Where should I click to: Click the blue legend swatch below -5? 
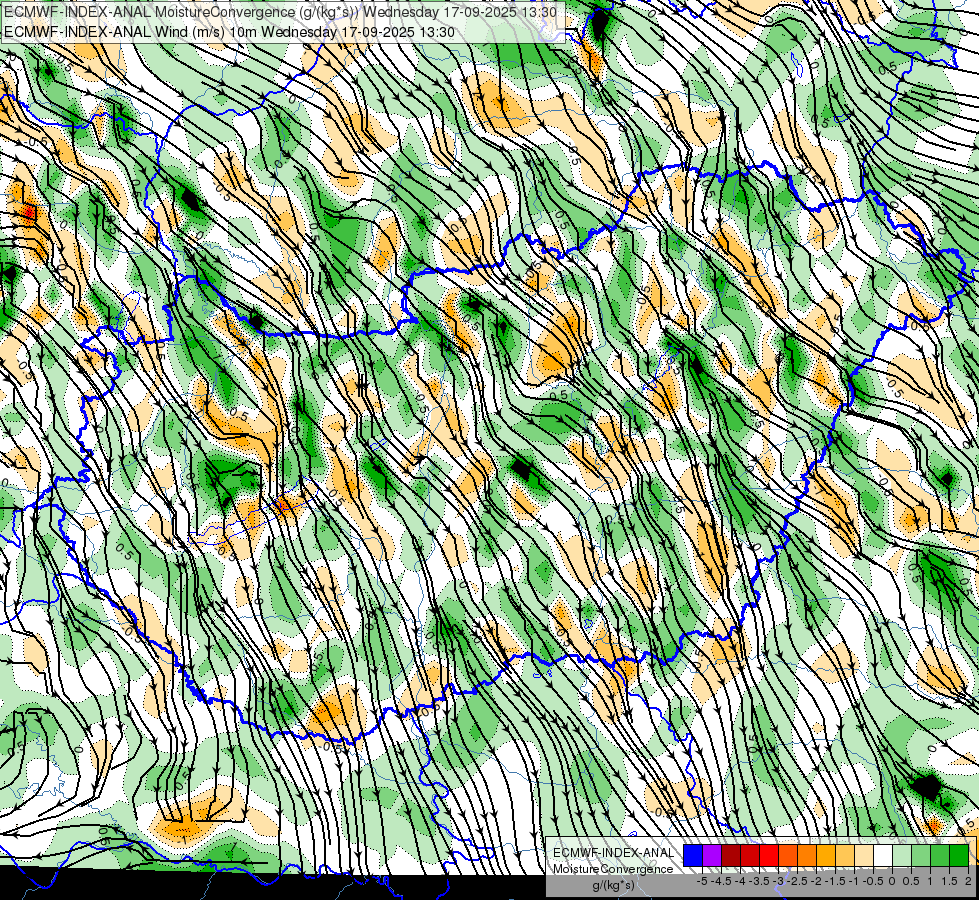[x=693, y=856]
